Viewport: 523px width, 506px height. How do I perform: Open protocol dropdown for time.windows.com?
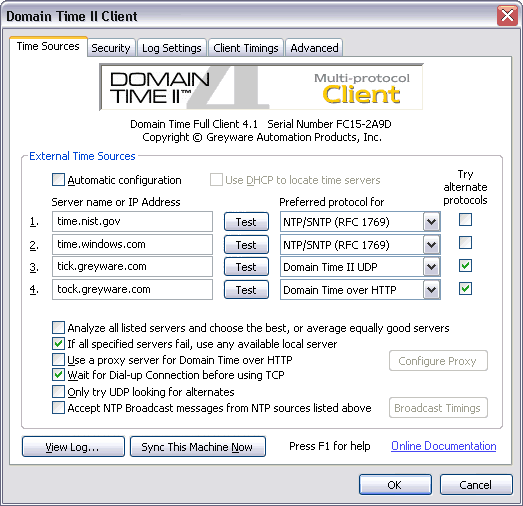tap(432, 244)
